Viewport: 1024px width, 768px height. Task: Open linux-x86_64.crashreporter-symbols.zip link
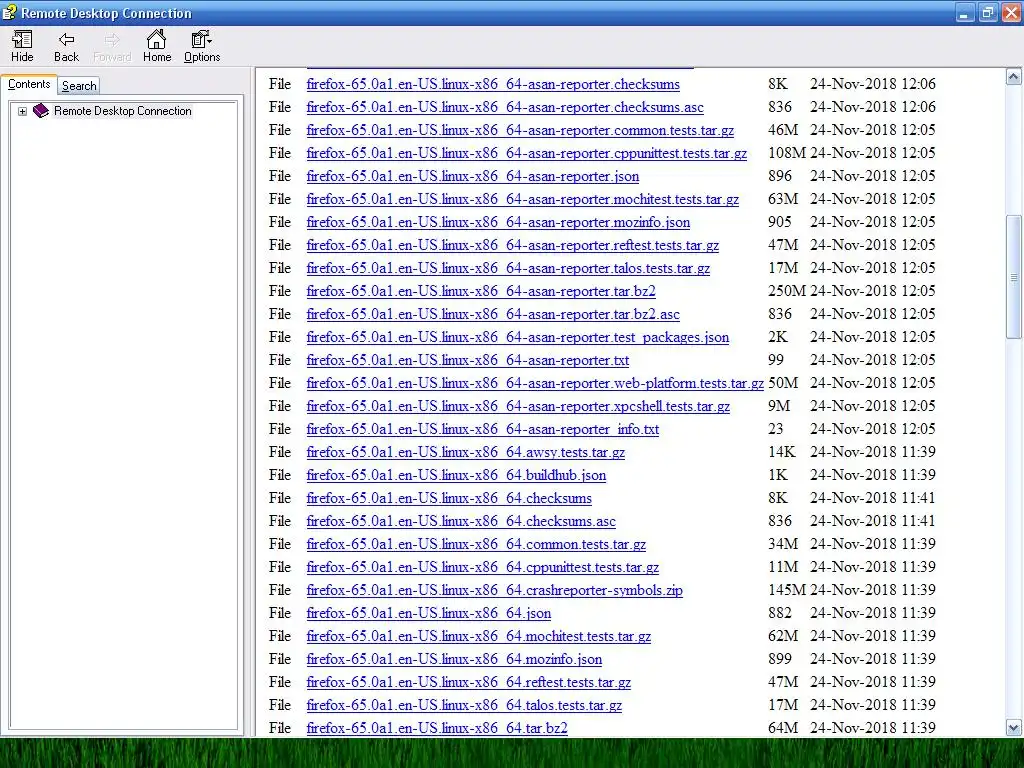pos(494,590)
